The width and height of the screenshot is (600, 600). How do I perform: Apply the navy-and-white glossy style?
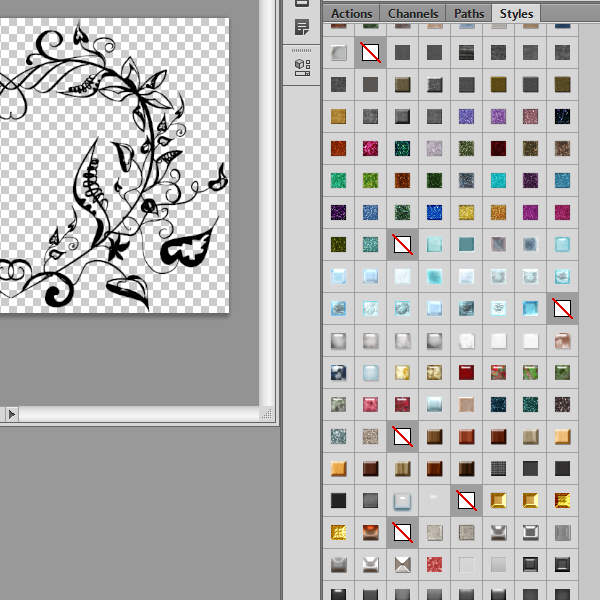click(338, 372)
